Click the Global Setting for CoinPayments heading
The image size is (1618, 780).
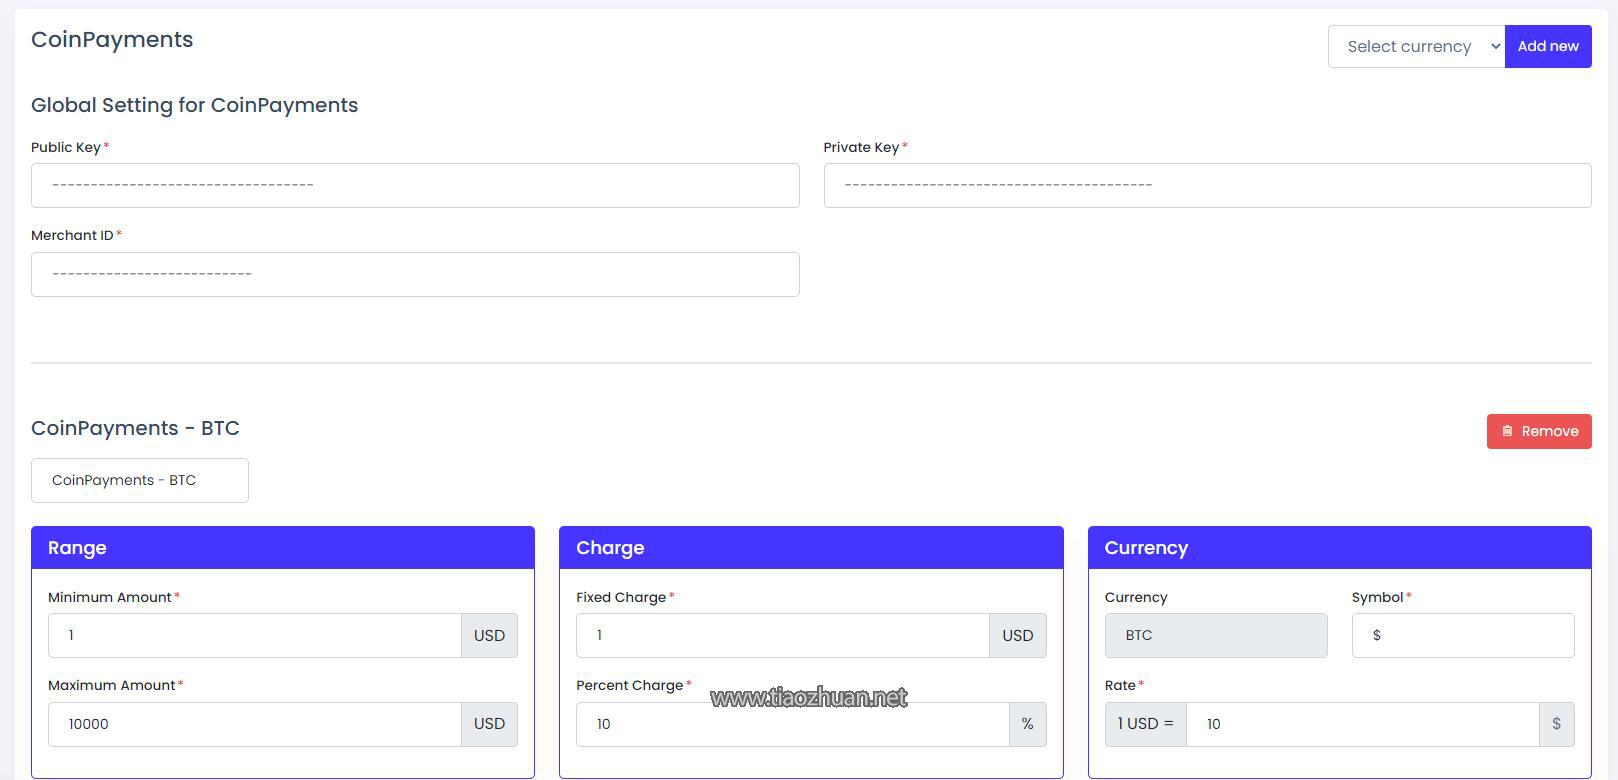click(194, 105)
